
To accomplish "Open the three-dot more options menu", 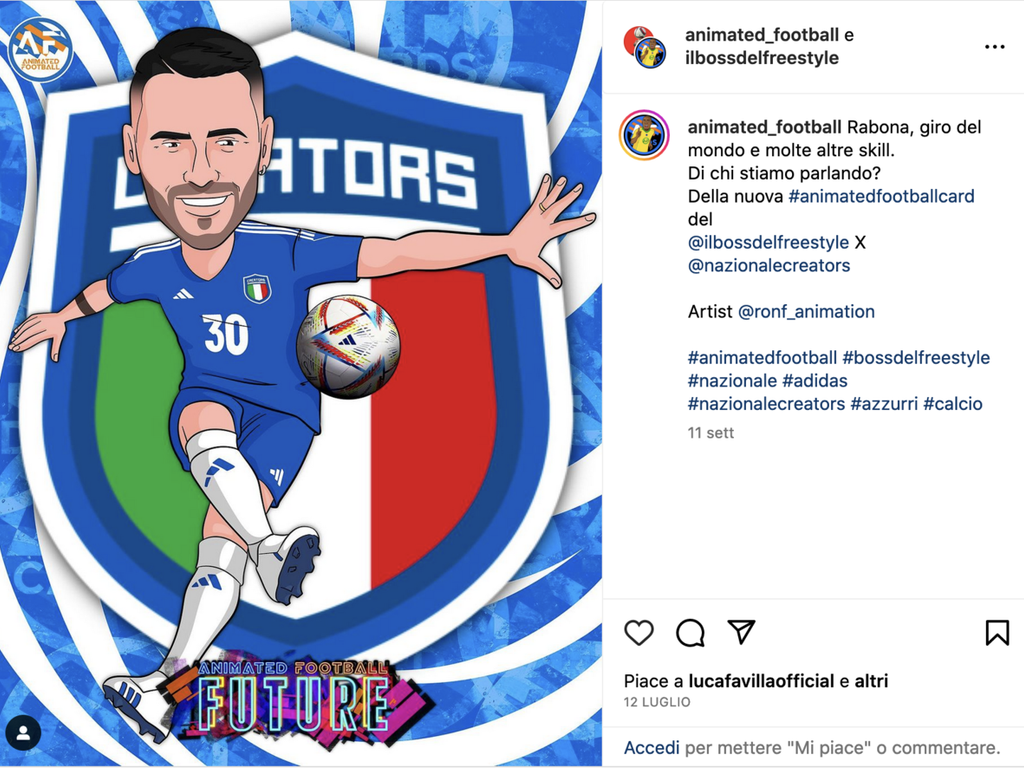I will 994,46.
